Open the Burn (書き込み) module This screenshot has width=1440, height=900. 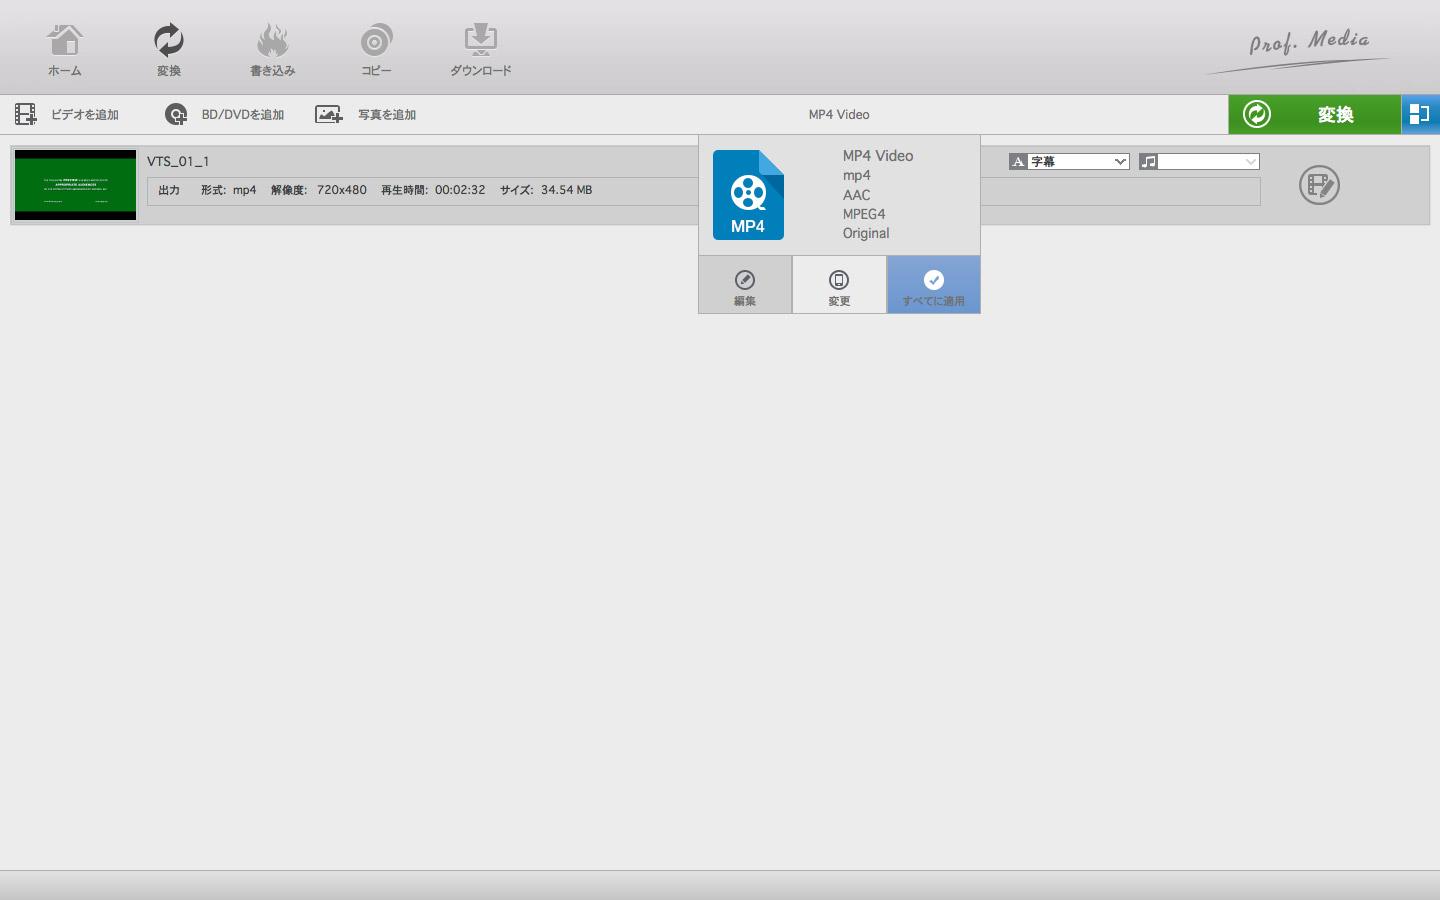(272, 50)
